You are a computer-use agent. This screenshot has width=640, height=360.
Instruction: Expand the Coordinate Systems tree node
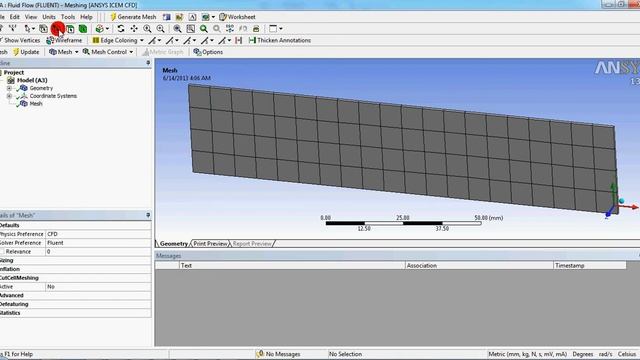9,96
